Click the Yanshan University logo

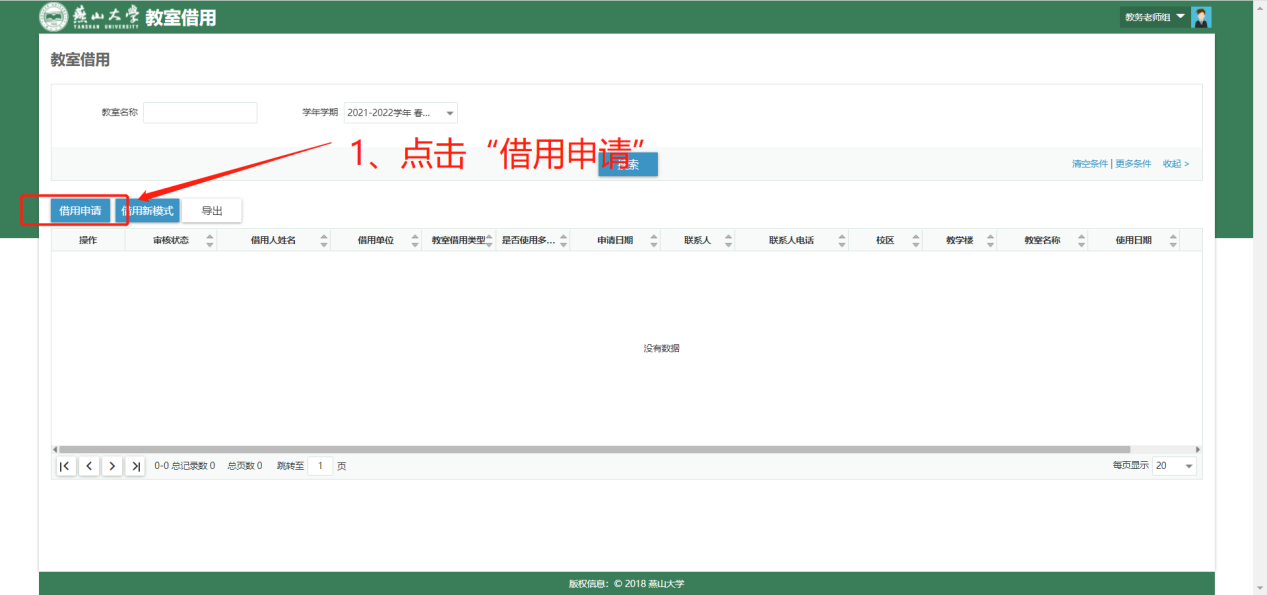click(x=90, y=17)
